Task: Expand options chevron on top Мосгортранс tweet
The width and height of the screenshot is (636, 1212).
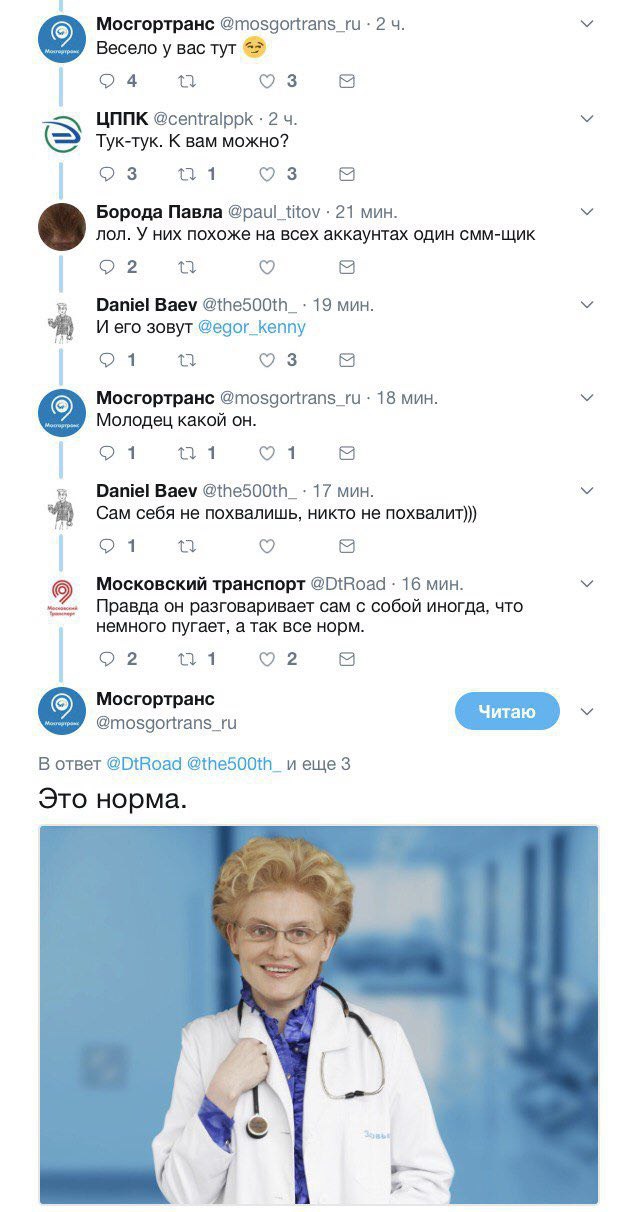Action: click(x=587, y=25)
